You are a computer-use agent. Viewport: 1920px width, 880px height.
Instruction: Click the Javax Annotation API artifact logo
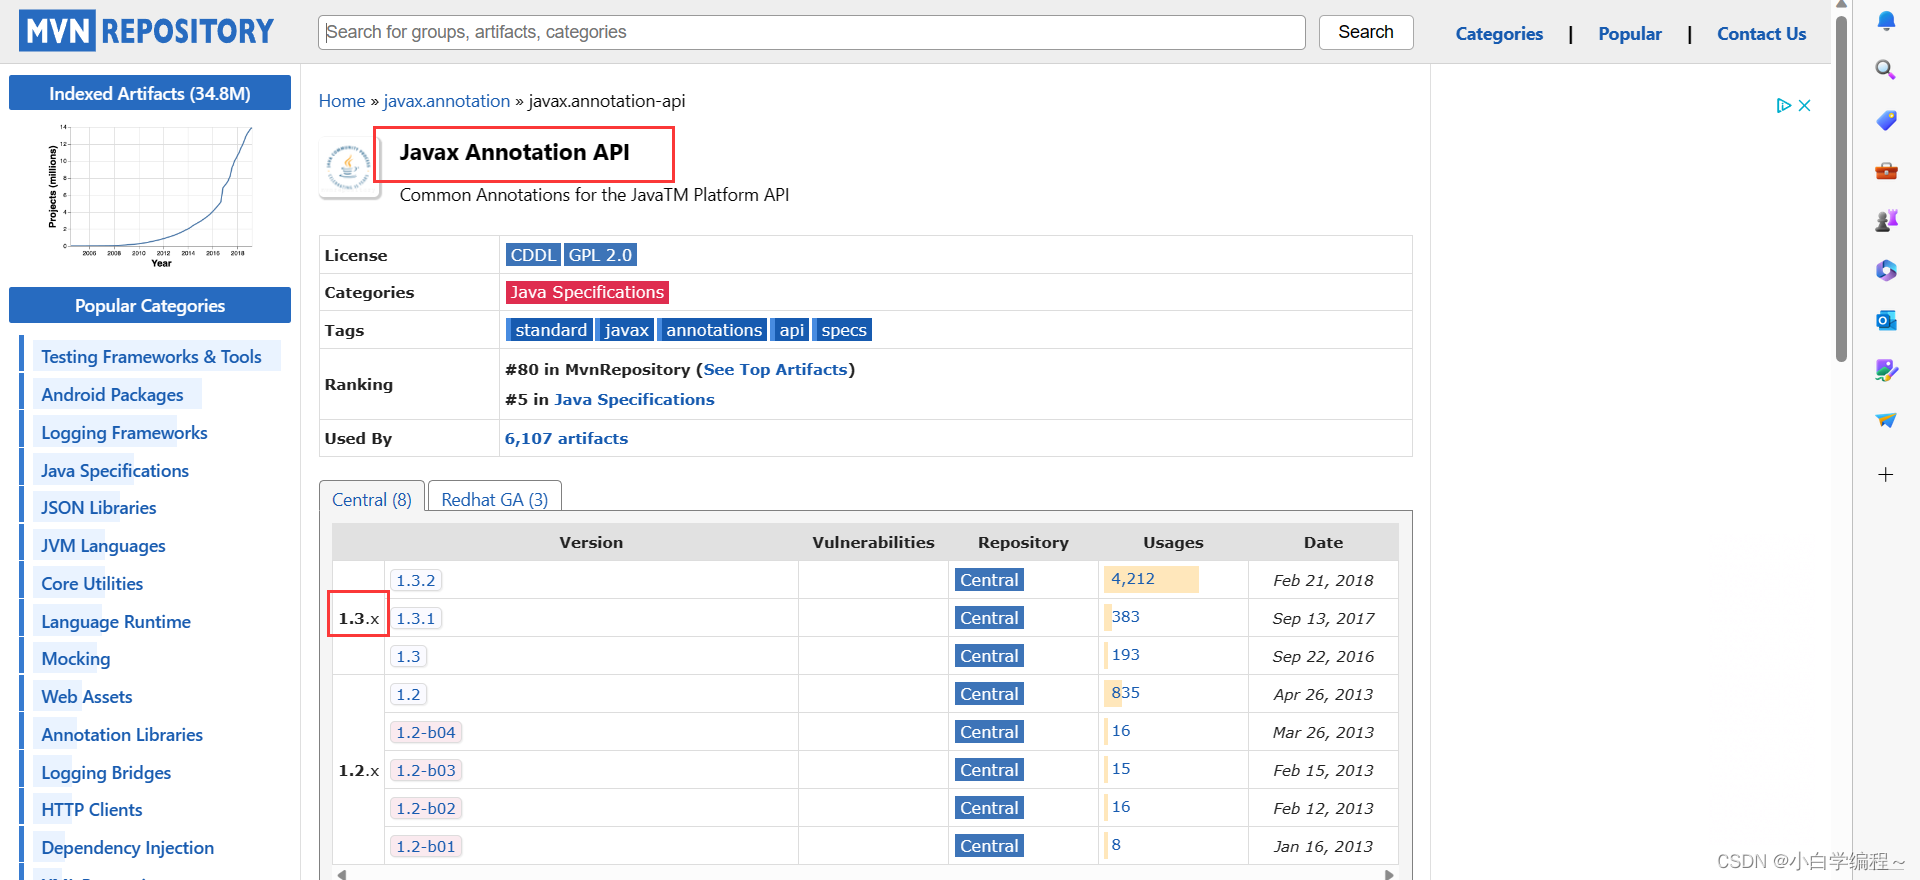pos(349,167)
